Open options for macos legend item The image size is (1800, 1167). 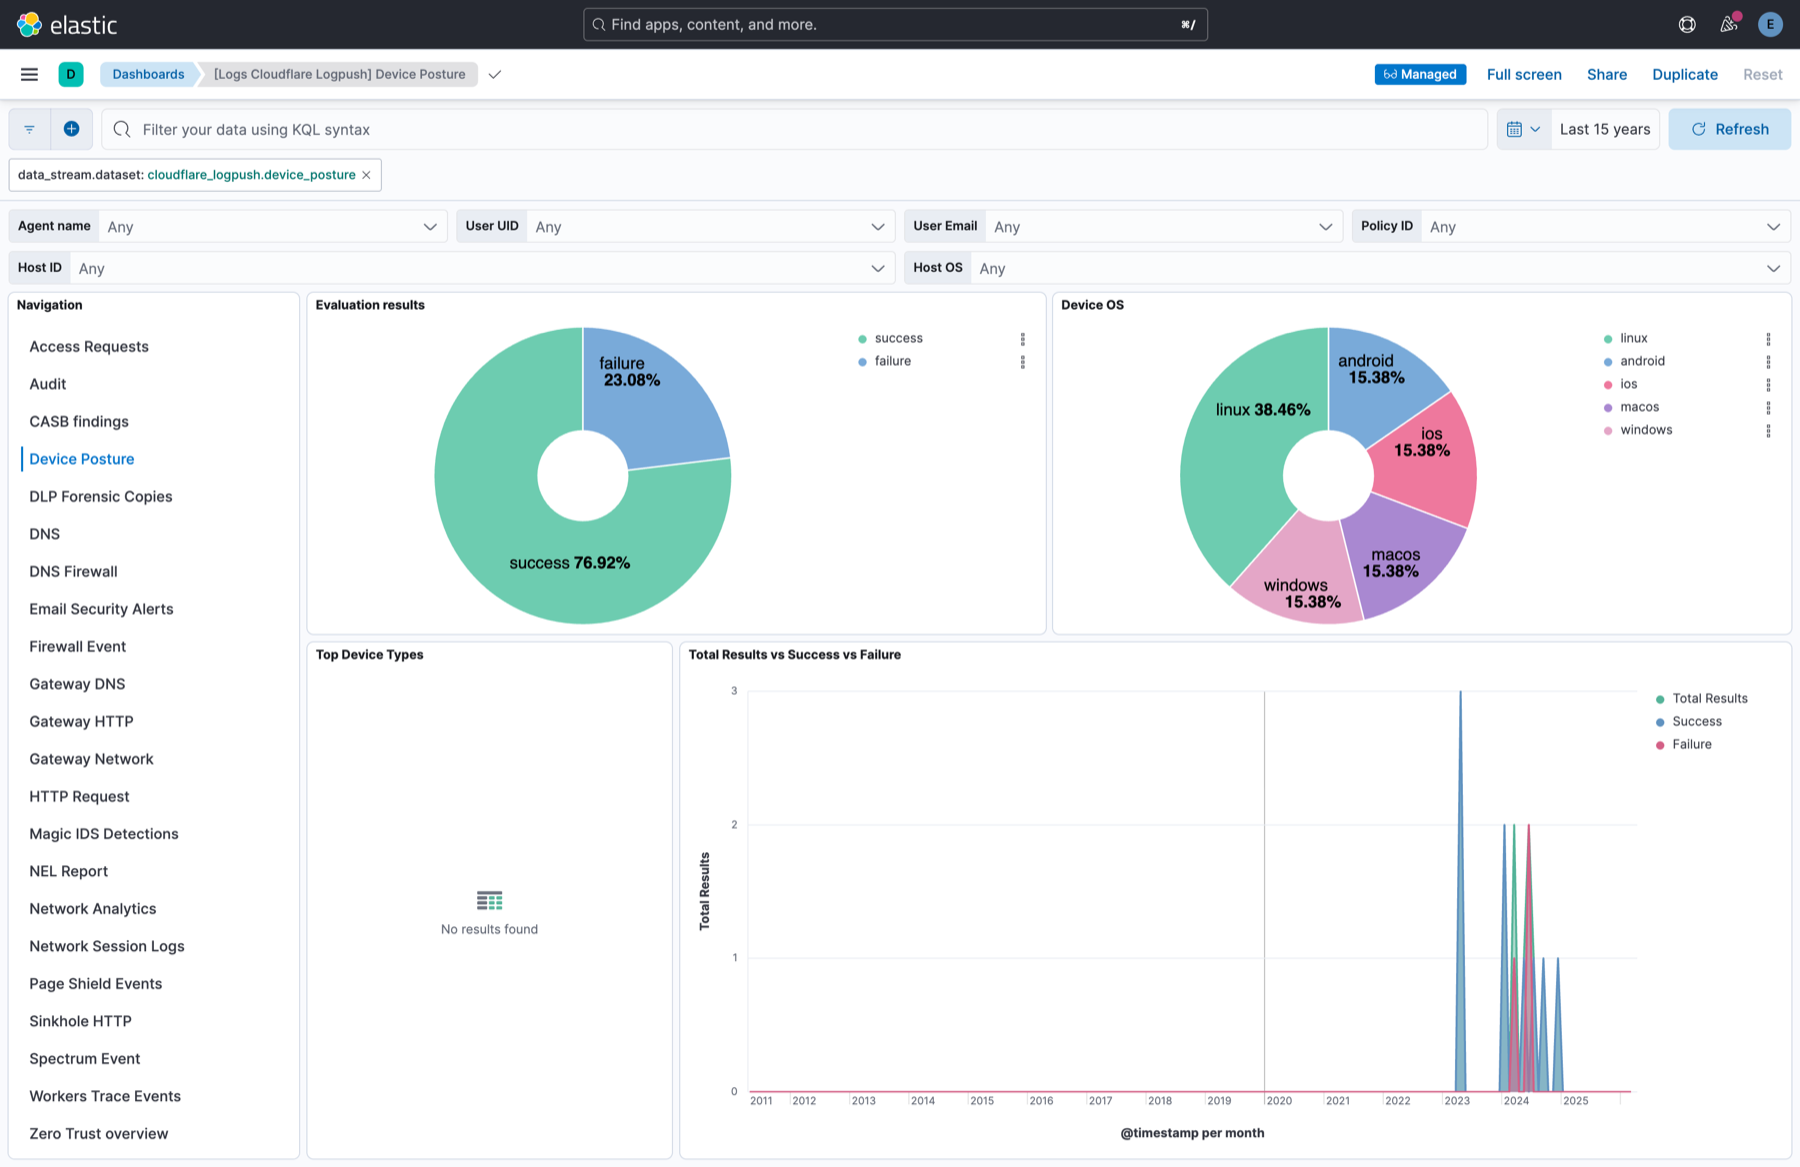[x=1768, y=408]
